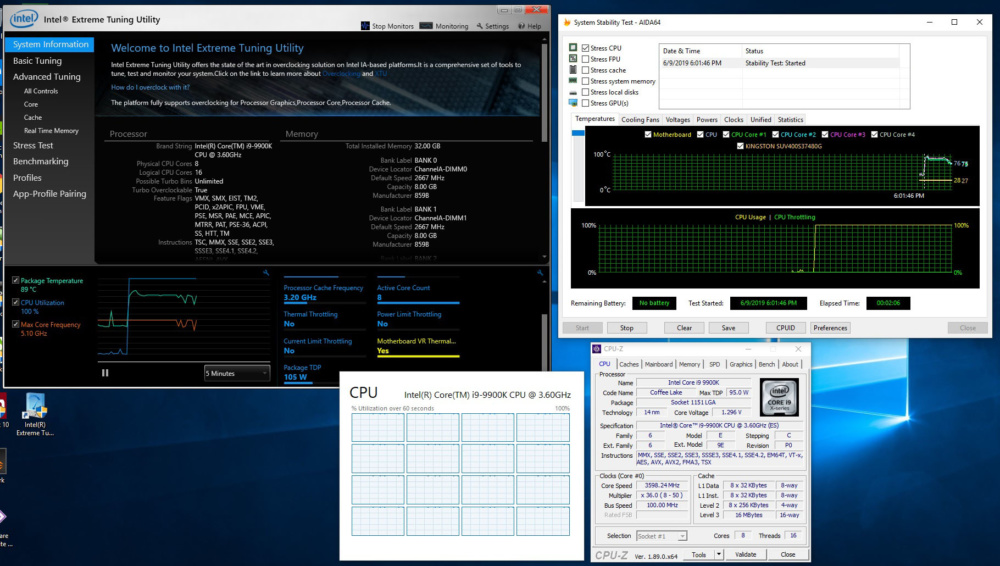Switch to Statistics tab
Viewport: 1000px width, 566px height.
point(790,119)
